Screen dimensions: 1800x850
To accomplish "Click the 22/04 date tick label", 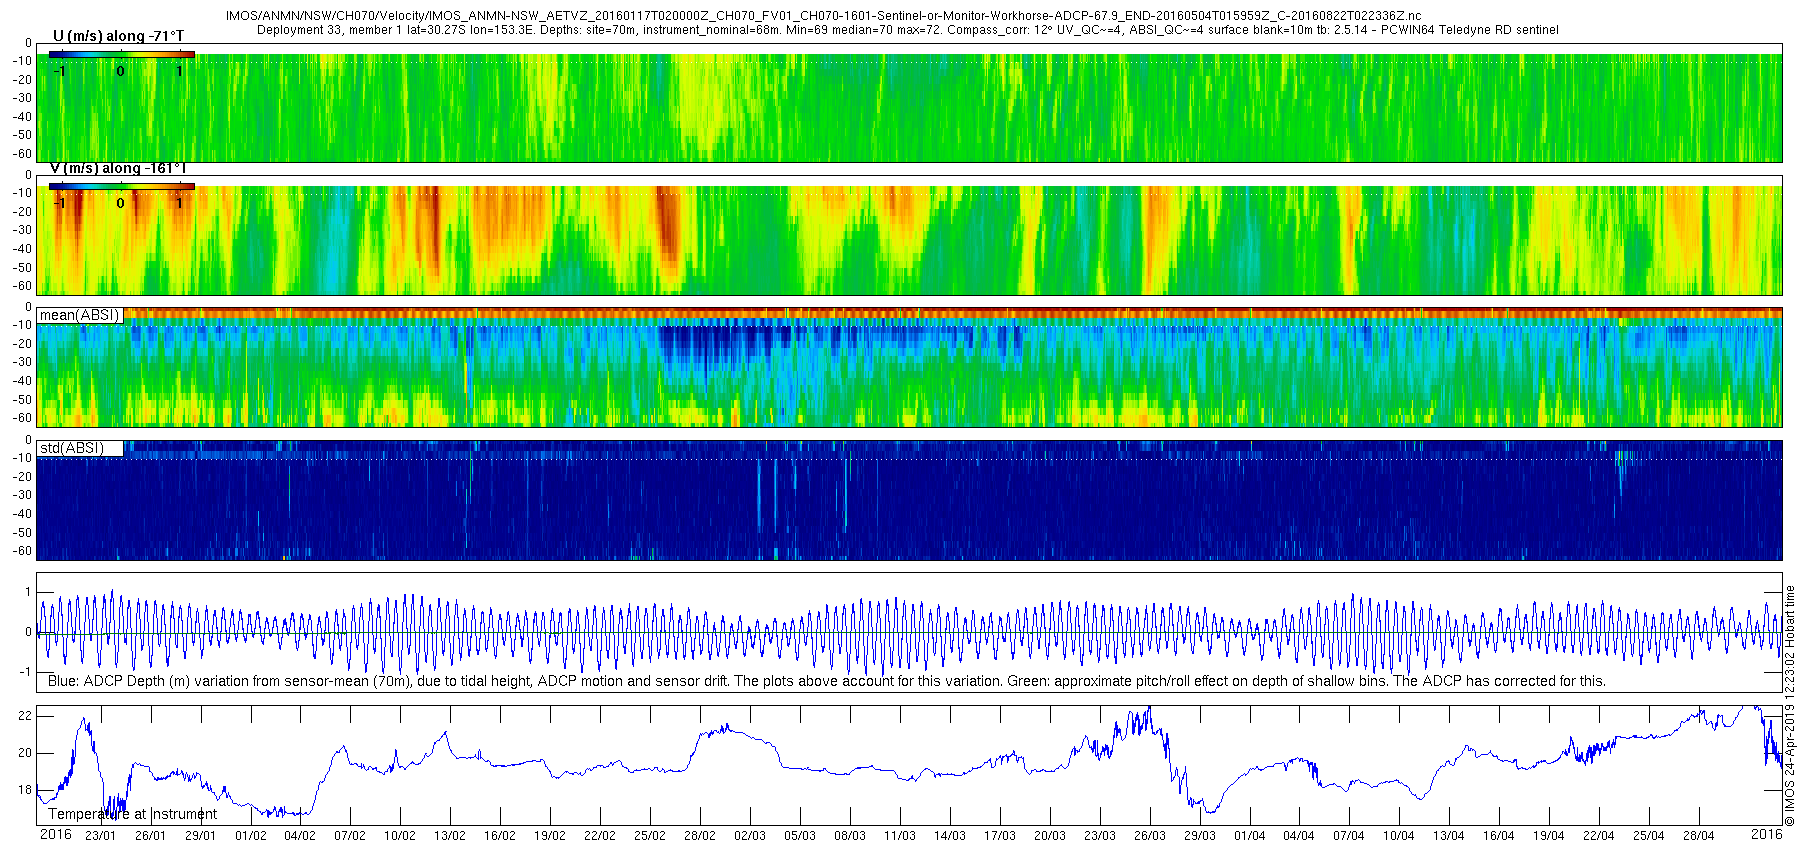I will pos(1599,836).
